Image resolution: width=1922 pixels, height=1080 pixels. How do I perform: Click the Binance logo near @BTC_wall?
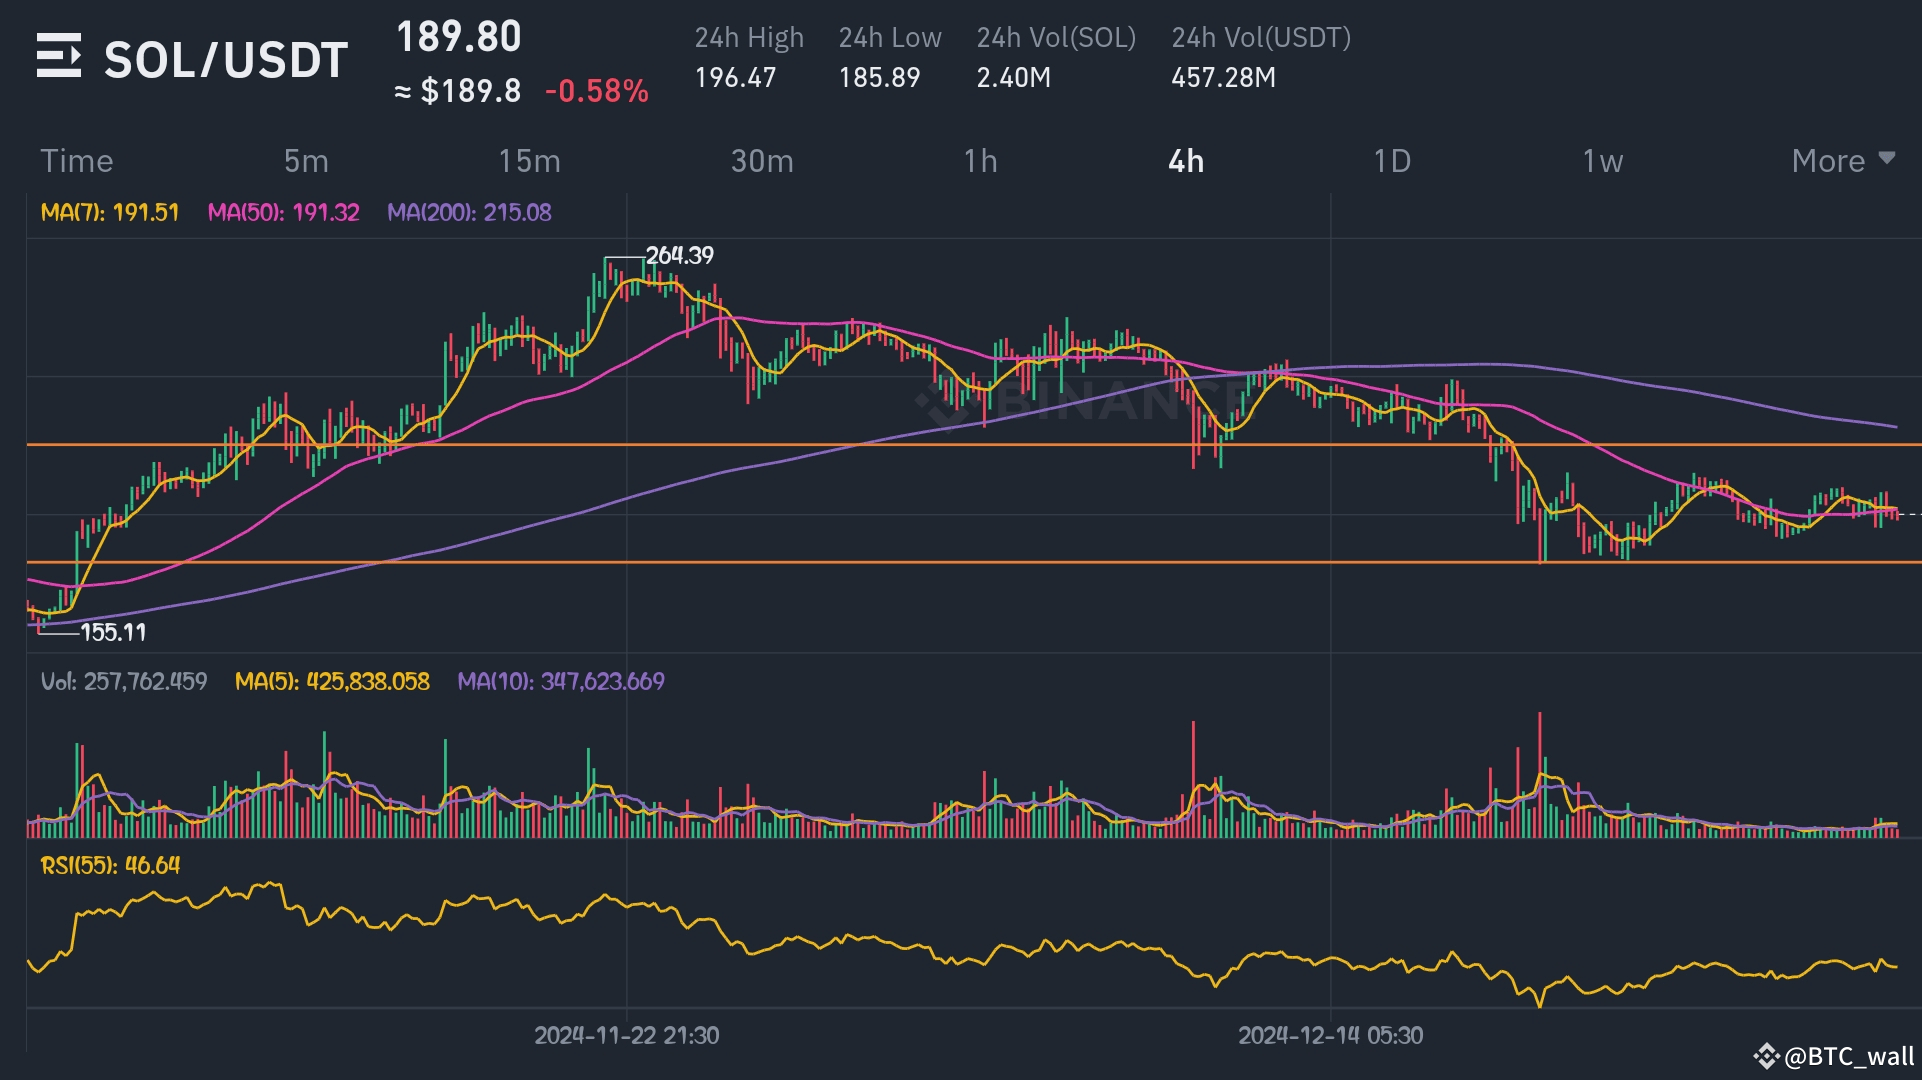[1766, 1056]
